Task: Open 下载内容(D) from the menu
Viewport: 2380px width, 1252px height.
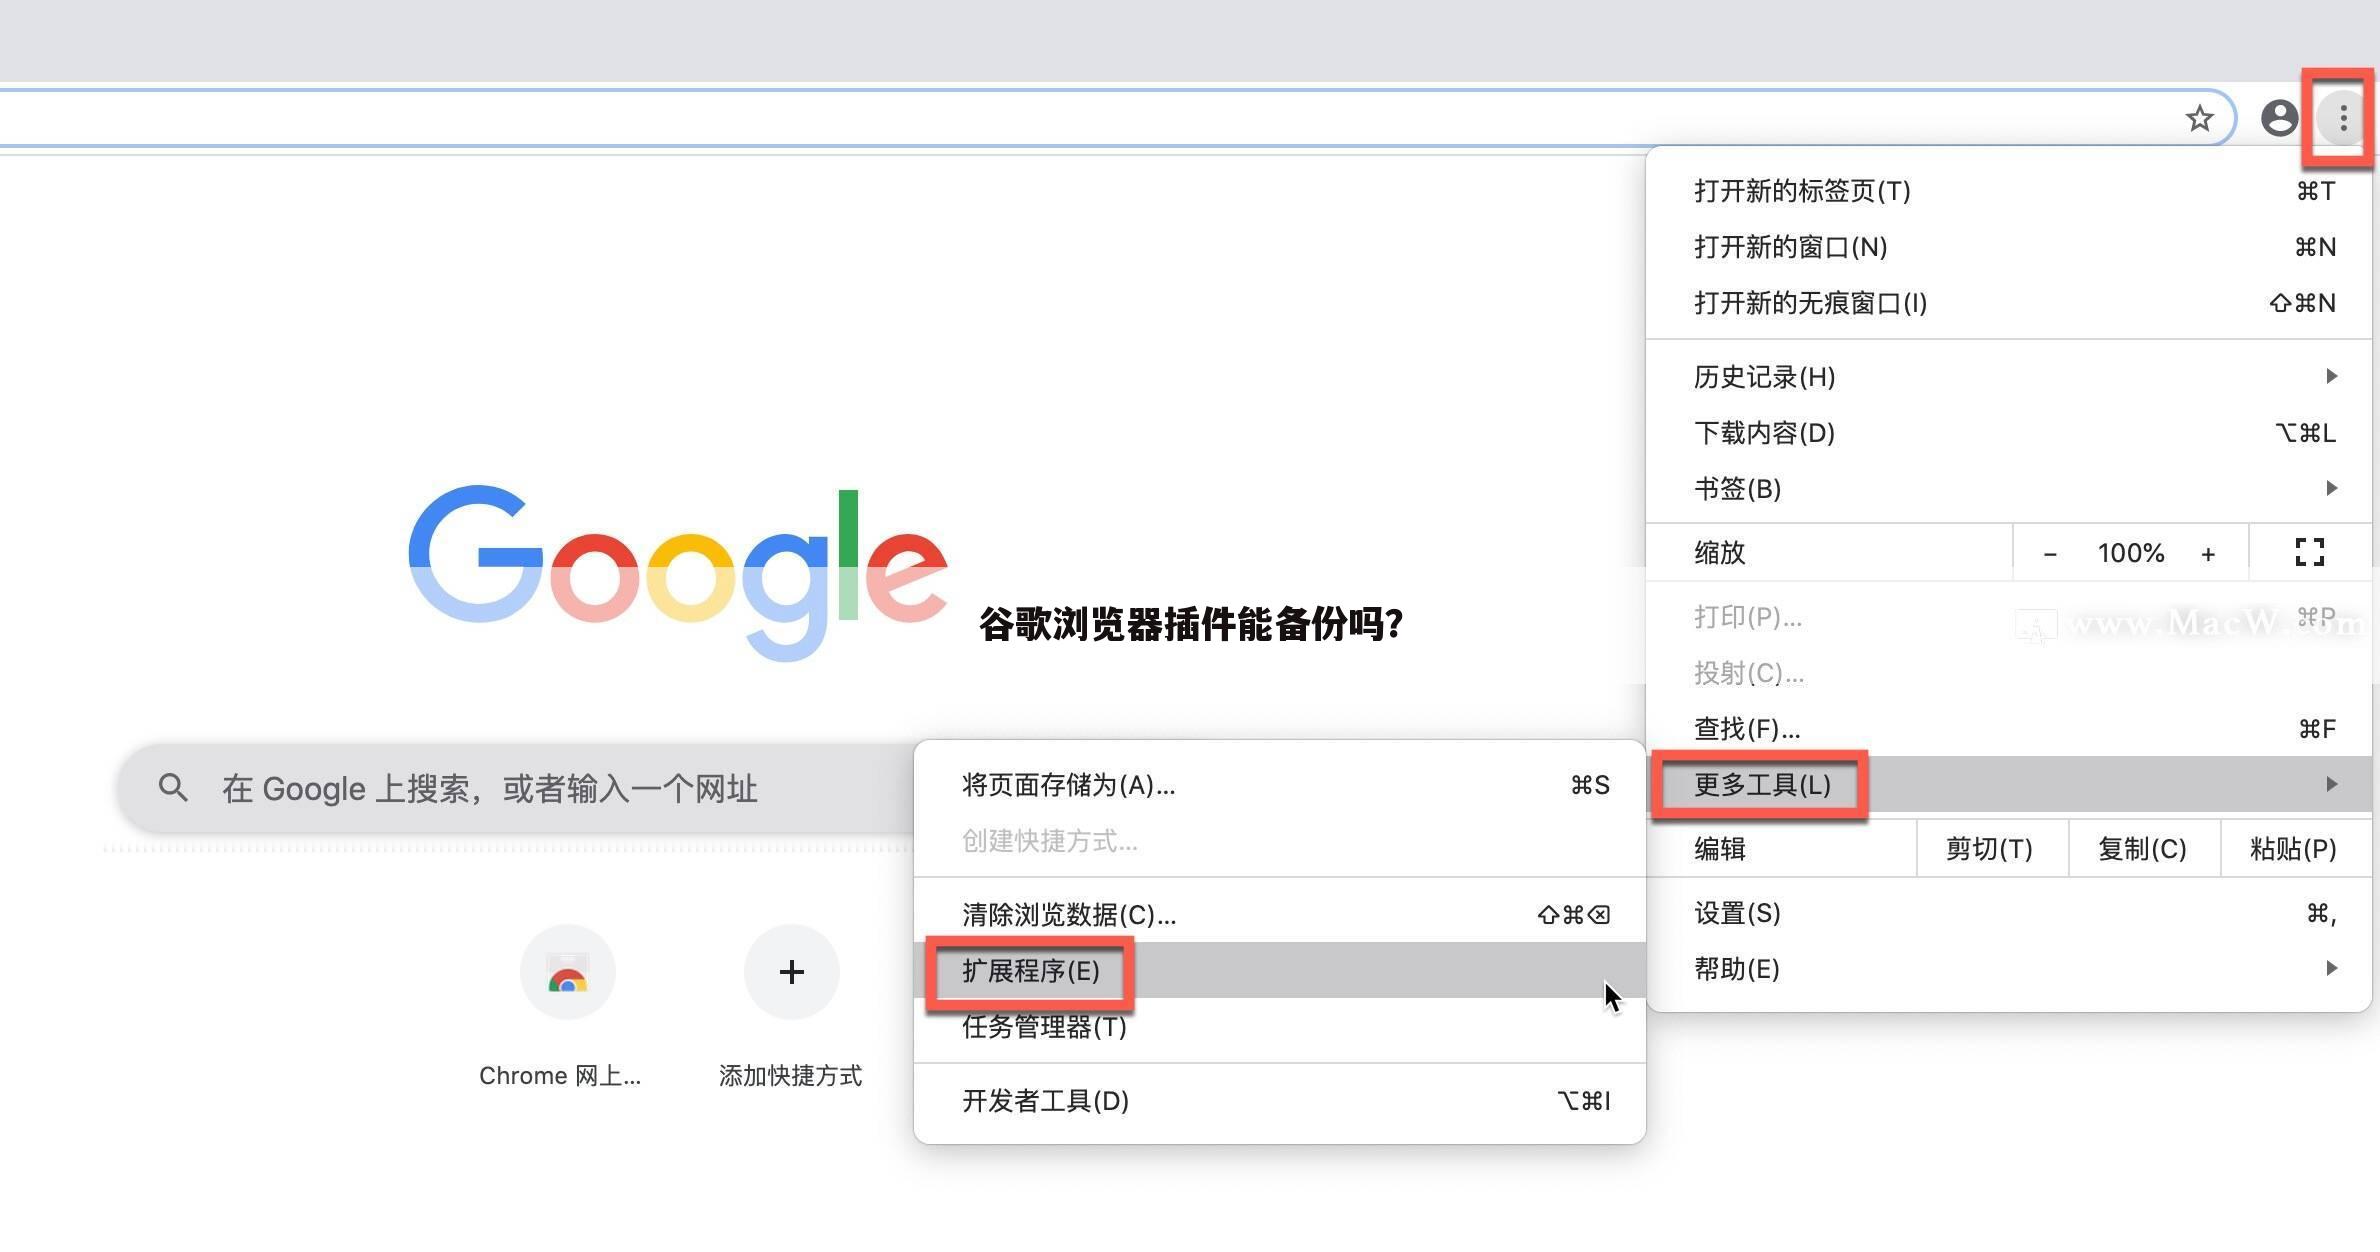Action: click(2009, 433)
